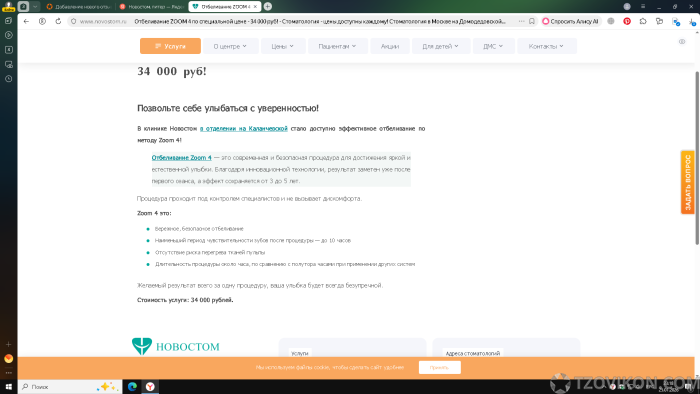This screenshot has height=394, width=700.
Task: Click the heading Позвольте себе улыбаться с уверенностью!
Action: 228,108
